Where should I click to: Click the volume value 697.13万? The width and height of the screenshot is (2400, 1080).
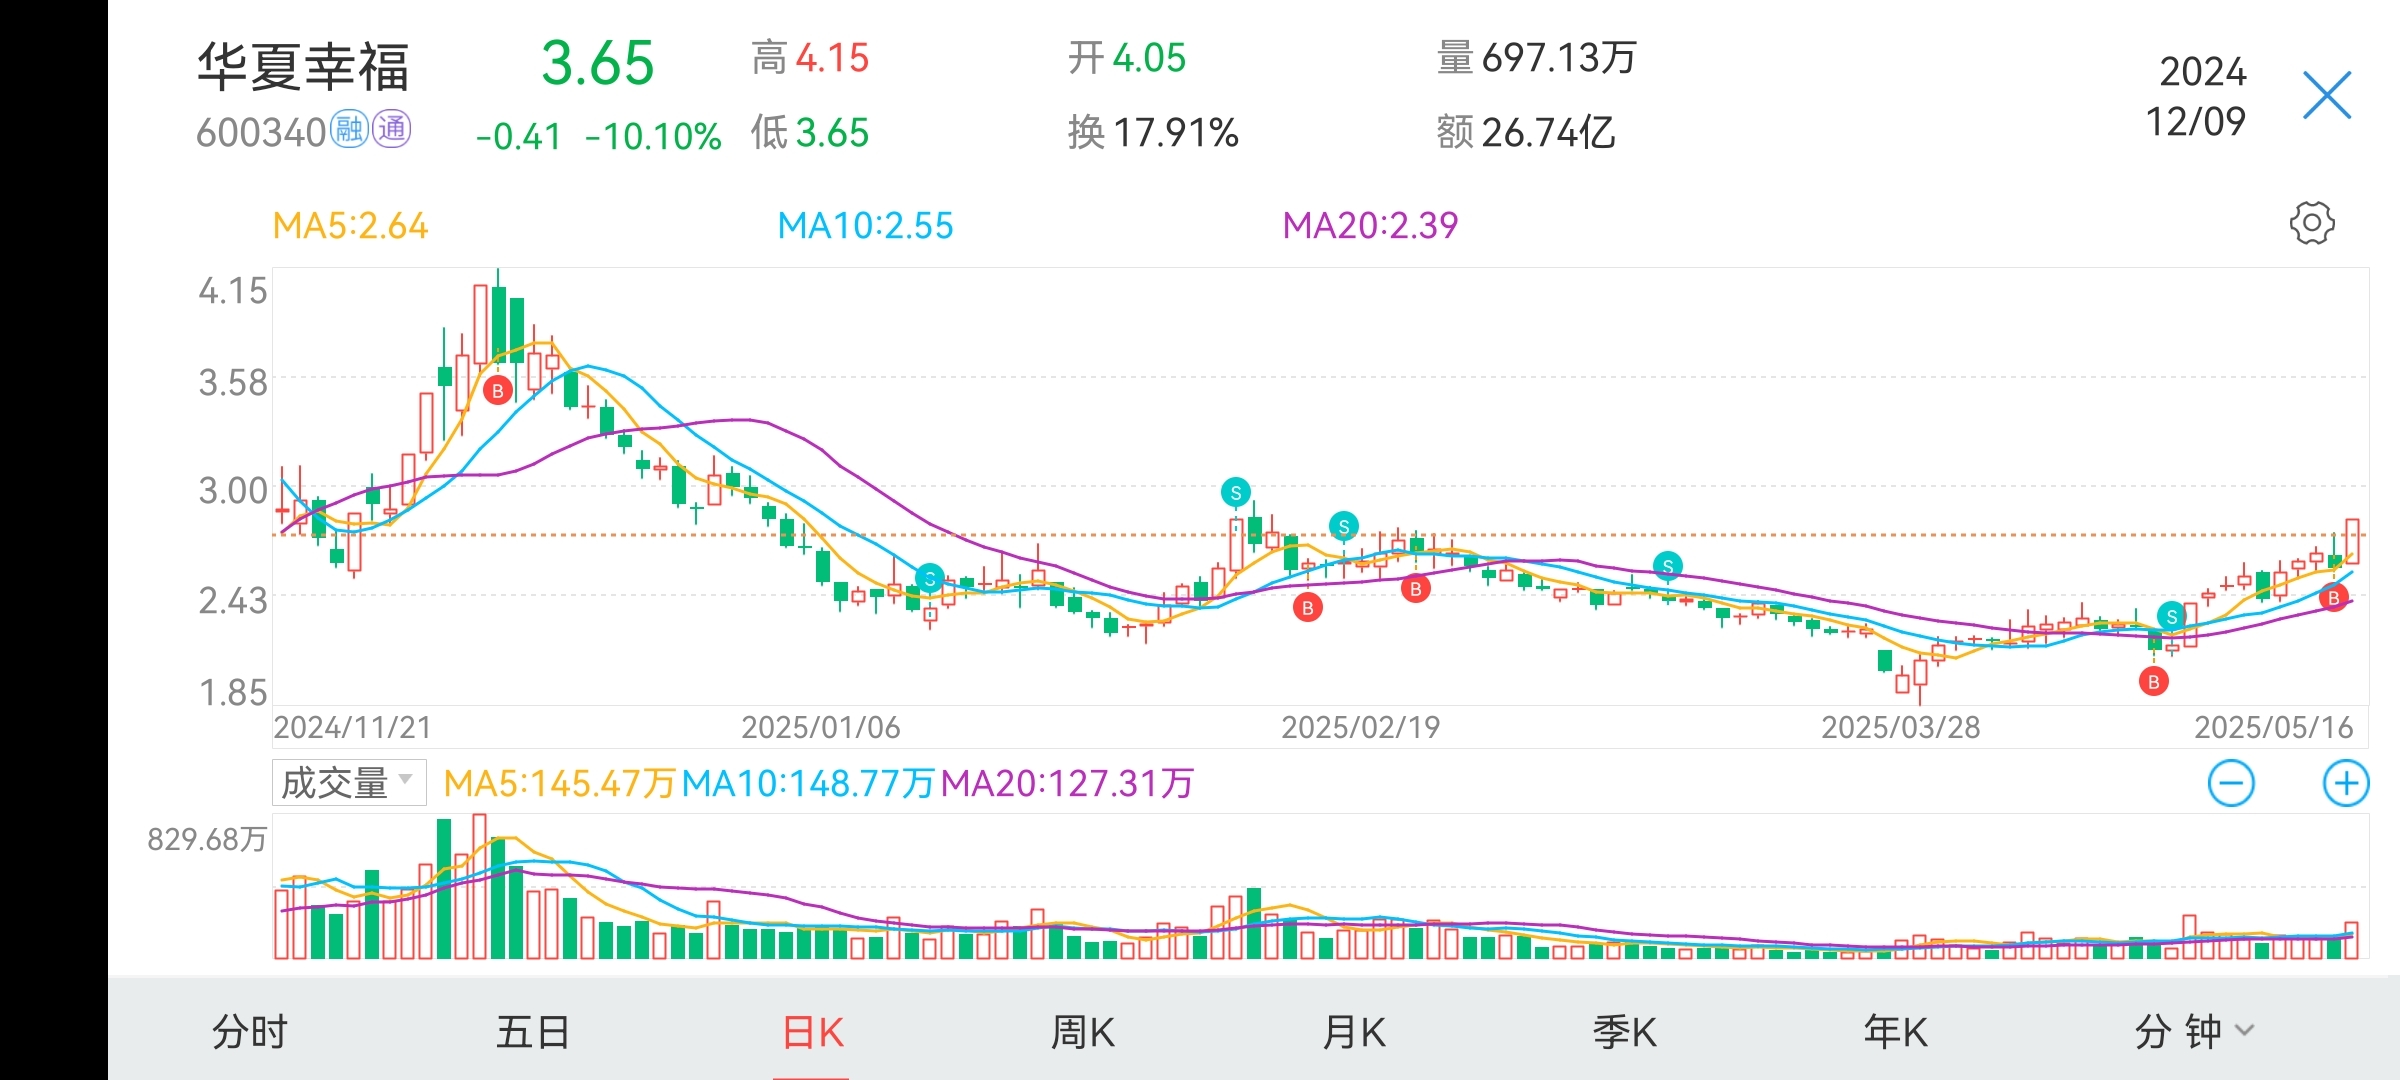(1558, 58)
